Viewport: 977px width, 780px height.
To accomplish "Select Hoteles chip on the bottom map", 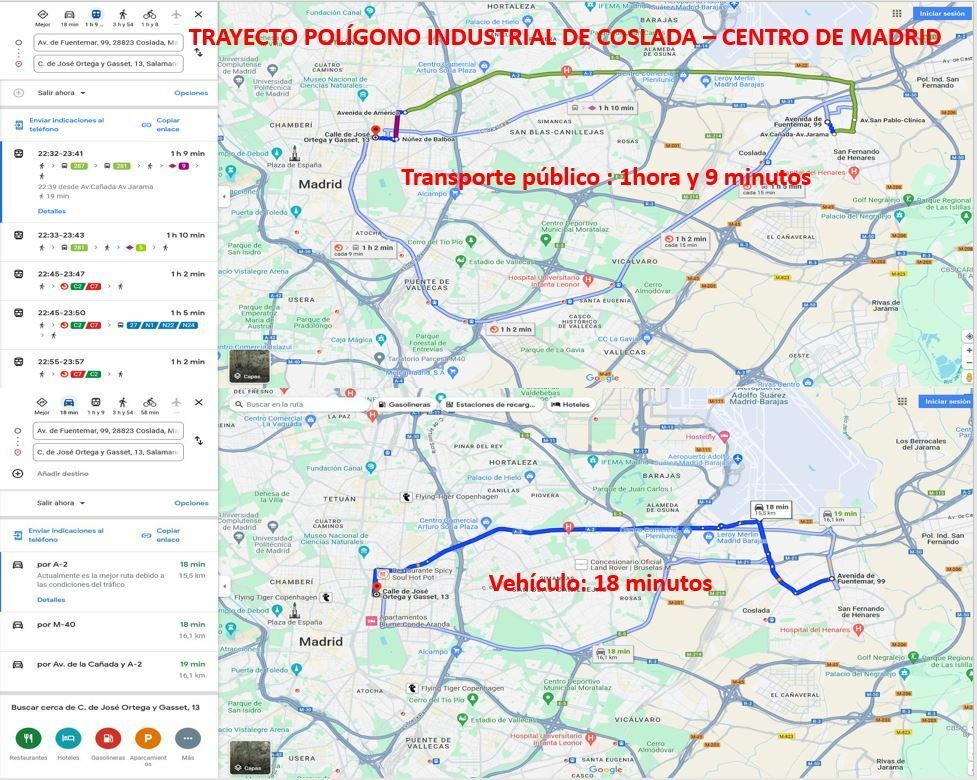I will pos(571,404).
